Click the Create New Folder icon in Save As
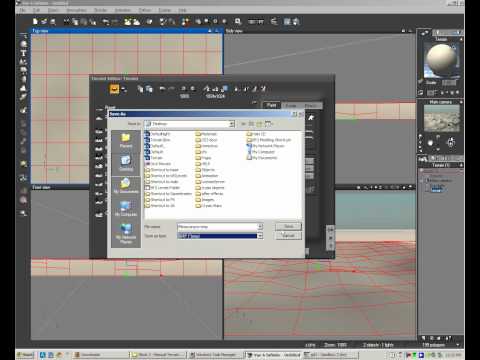 (x=259, y=124)
